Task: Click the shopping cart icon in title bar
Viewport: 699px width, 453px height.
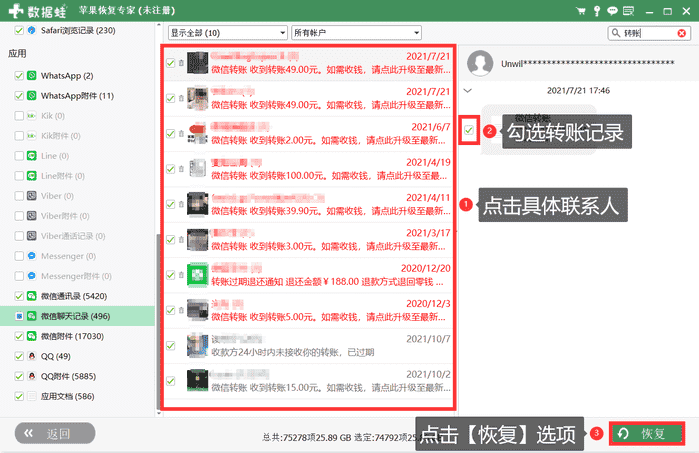Action: click(580, 11)
